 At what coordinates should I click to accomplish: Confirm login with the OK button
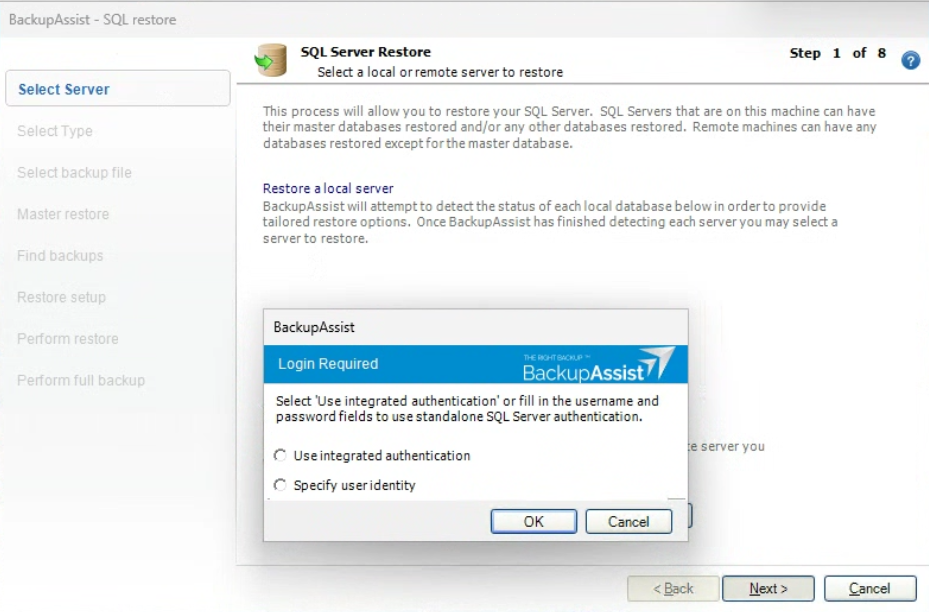pos(533,521)
